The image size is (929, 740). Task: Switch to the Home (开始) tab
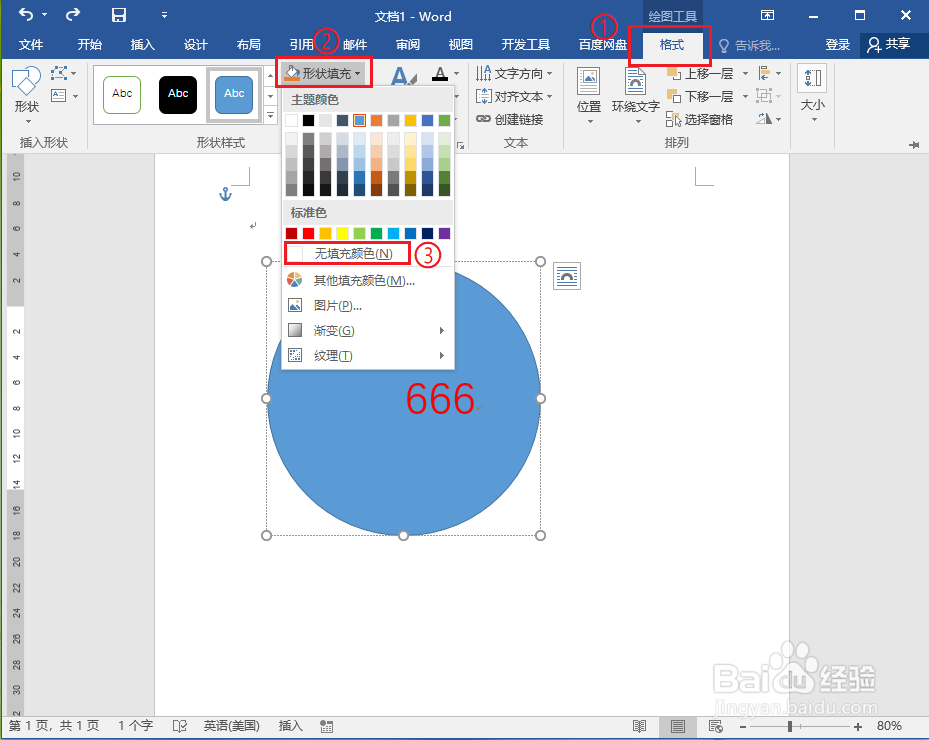(89, 44)
